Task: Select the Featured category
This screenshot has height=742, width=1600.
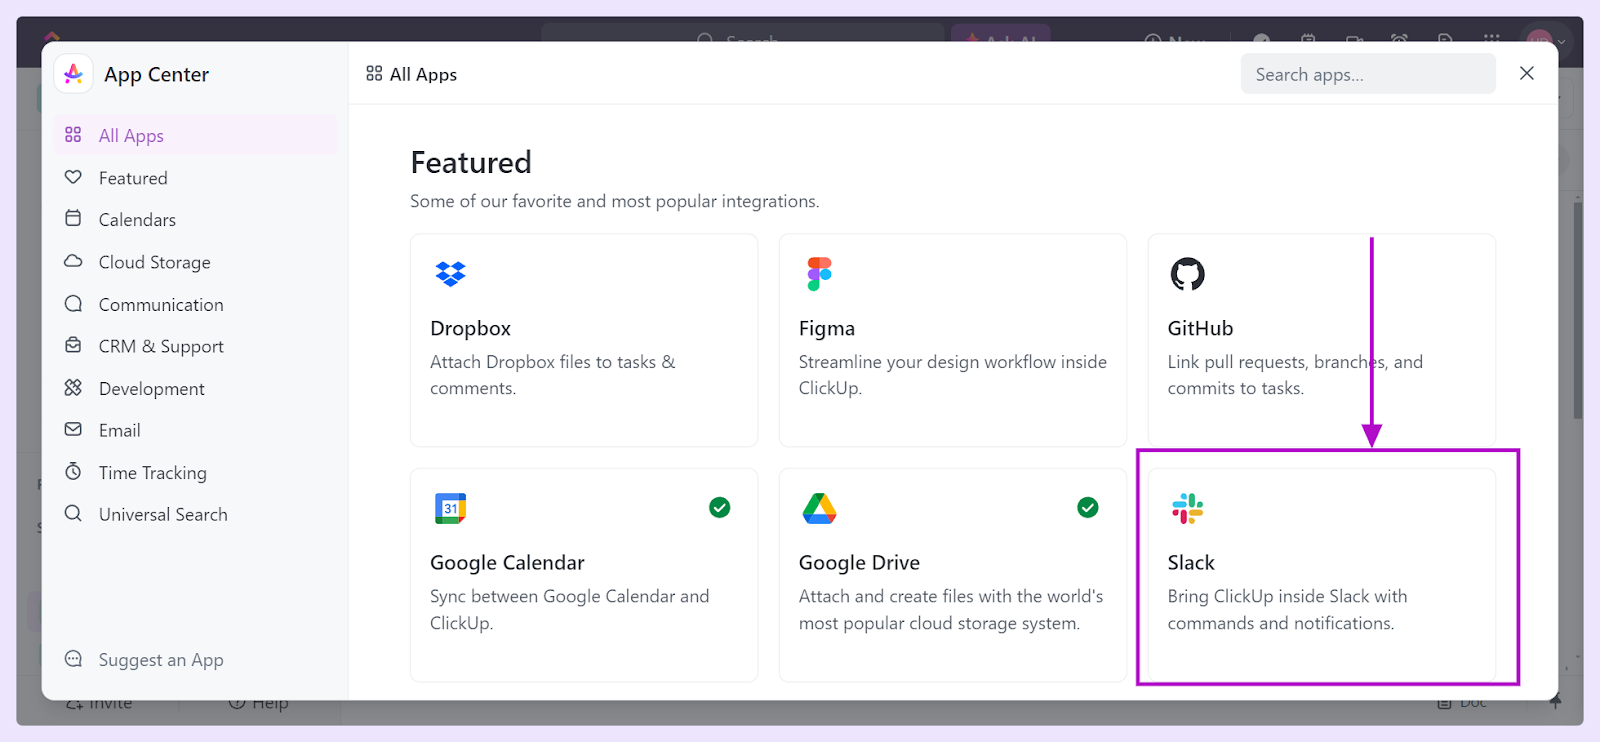Action: pyautogui.click(x=196, y=177)
